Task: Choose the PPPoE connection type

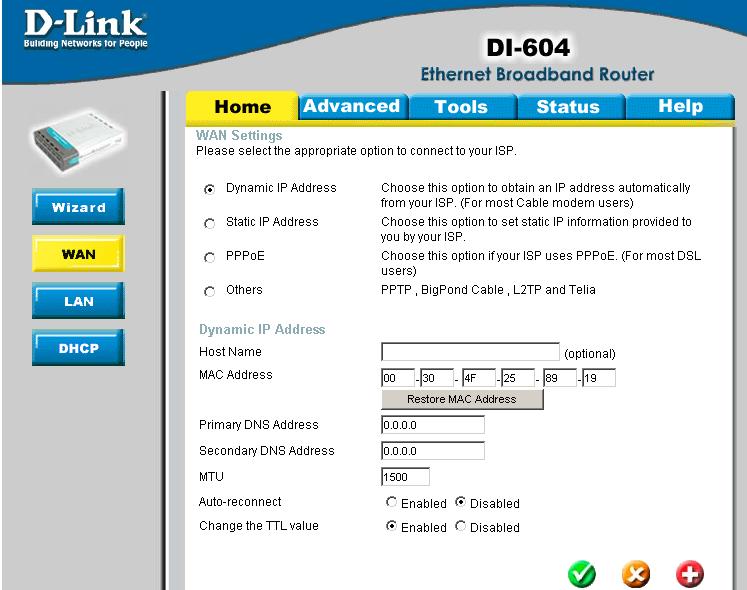Action: point(209,257)
